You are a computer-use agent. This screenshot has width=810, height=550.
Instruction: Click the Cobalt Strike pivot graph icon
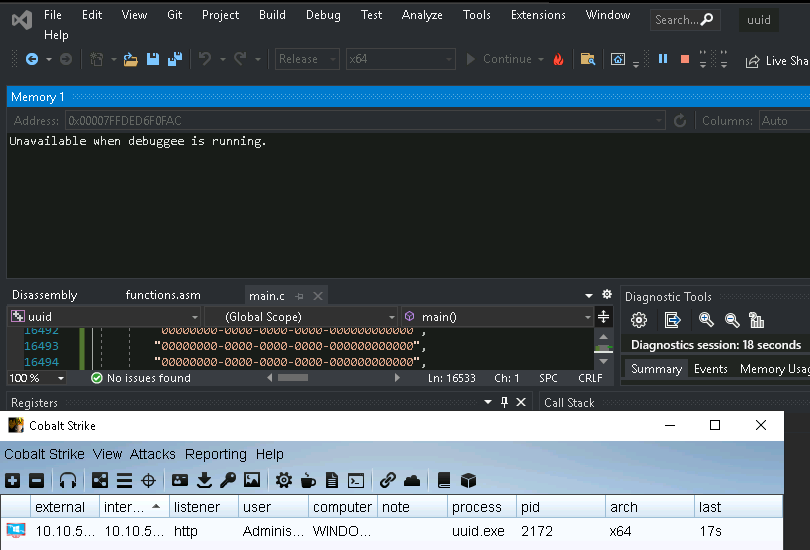pyautogui.click(x=100, y=481)
